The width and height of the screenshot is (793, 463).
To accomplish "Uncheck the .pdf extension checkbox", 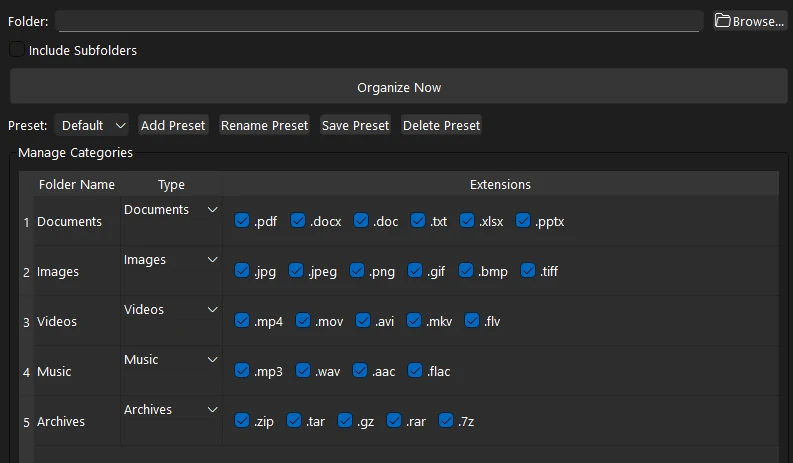I will 242,221.
